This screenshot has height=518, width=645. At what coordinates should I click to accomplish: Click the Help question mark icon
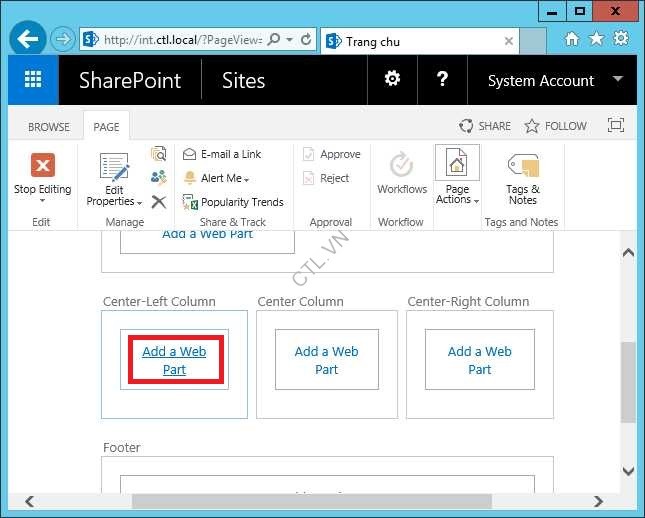tap(443, 80)
